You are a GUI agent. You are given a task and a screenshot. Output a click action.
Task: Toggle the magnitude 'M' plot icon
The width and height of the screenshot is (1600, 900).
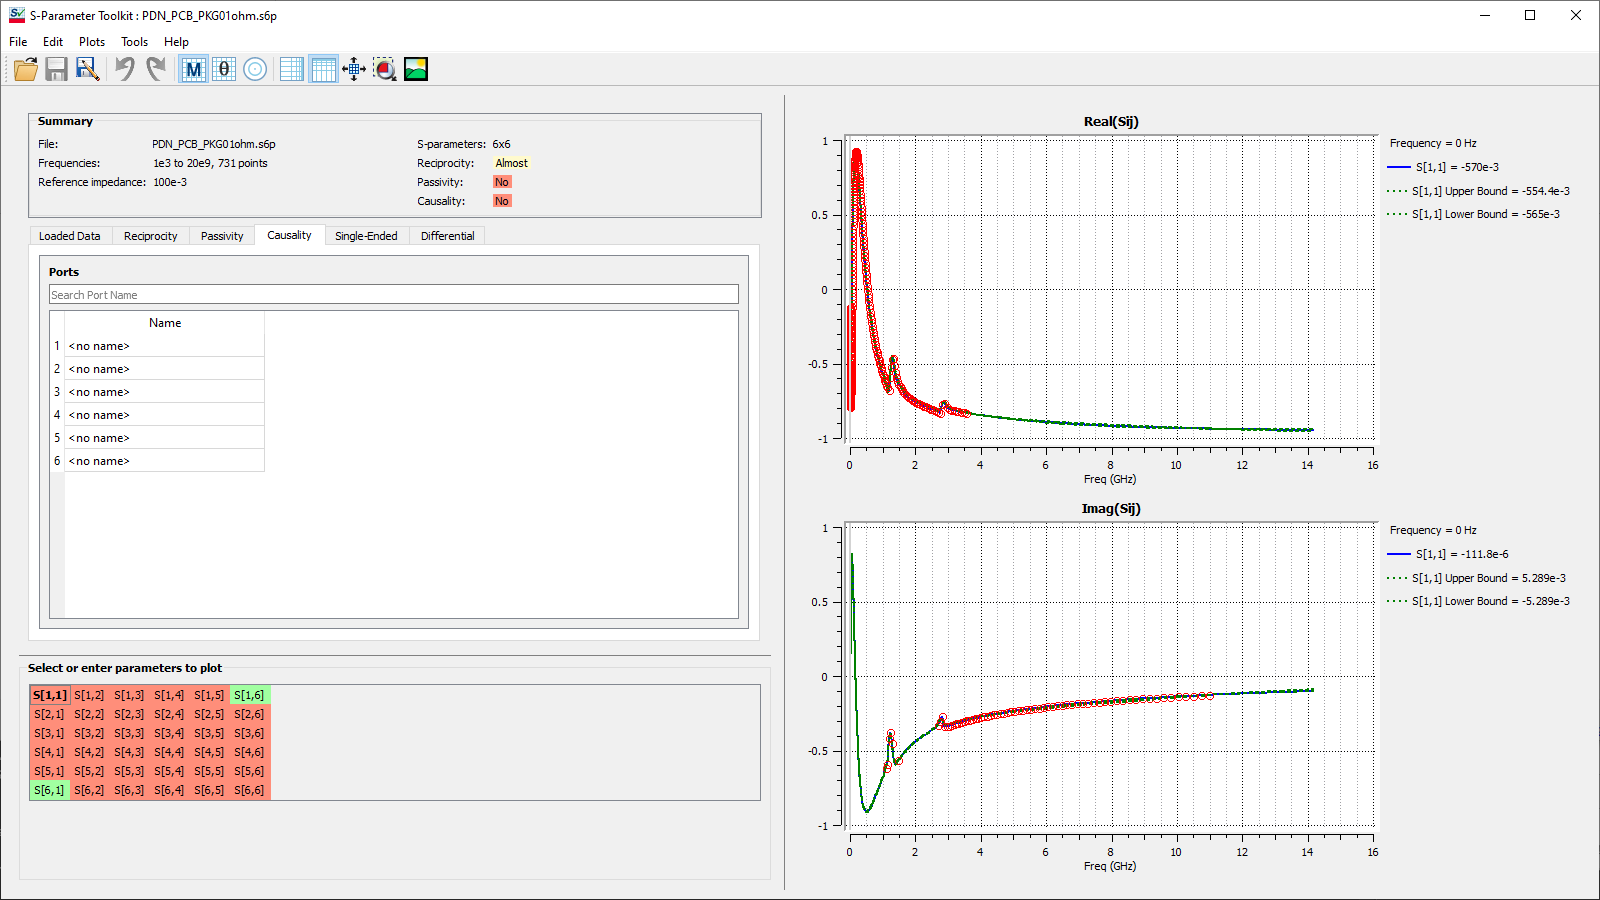pos(193,69)
